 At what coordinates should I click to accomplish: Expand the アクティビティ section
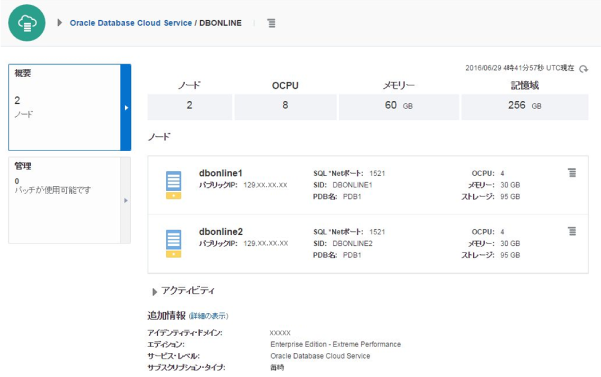pos(154,292)
